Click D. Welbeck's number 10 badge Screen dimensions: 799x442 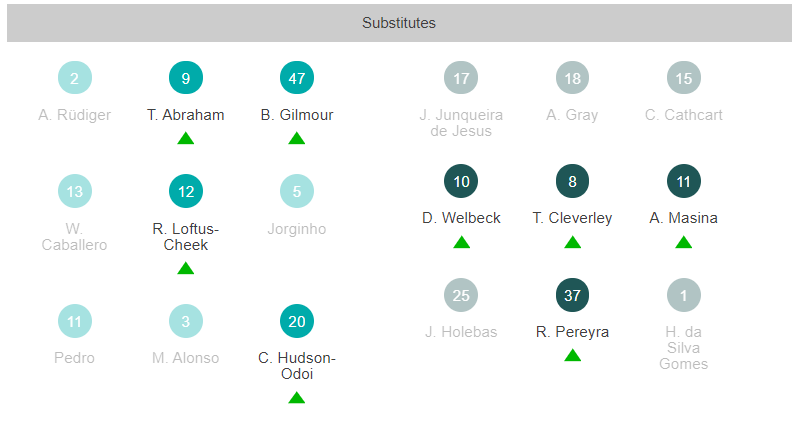click(461, 180)
